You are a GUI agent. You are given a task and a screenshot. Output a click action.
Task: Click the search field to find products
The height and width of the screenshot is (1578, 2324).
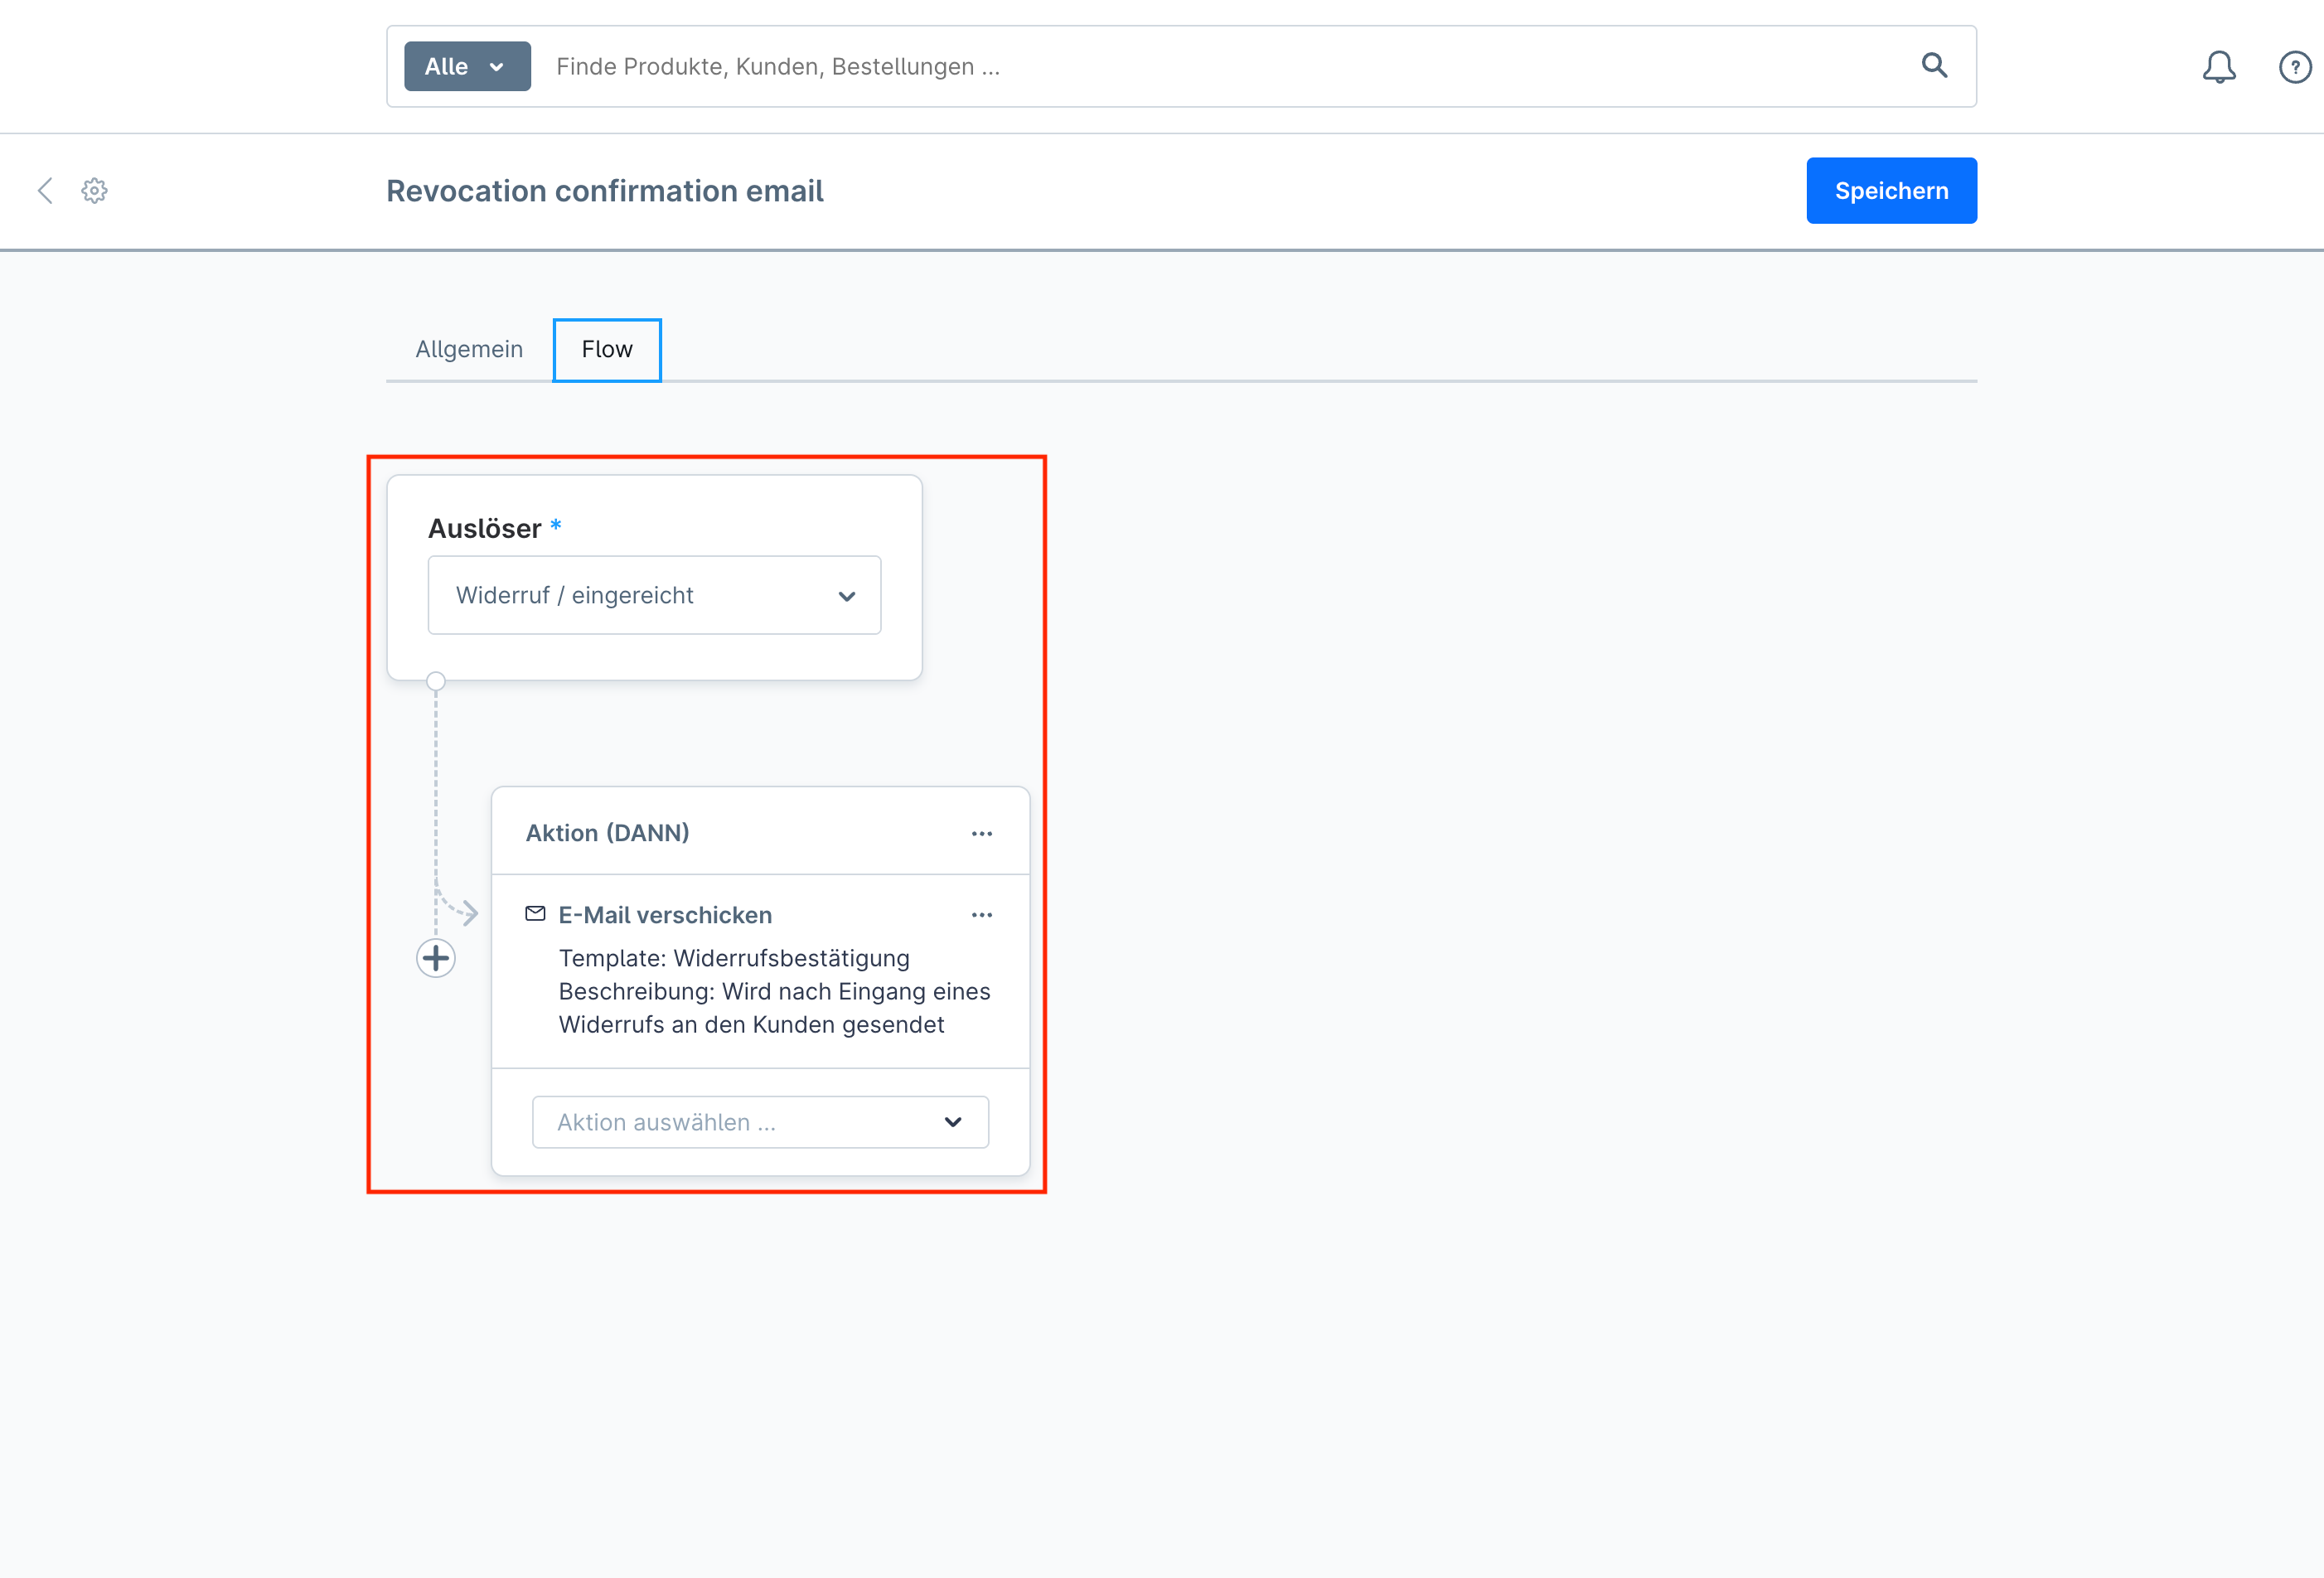[x=1200, y=66]
